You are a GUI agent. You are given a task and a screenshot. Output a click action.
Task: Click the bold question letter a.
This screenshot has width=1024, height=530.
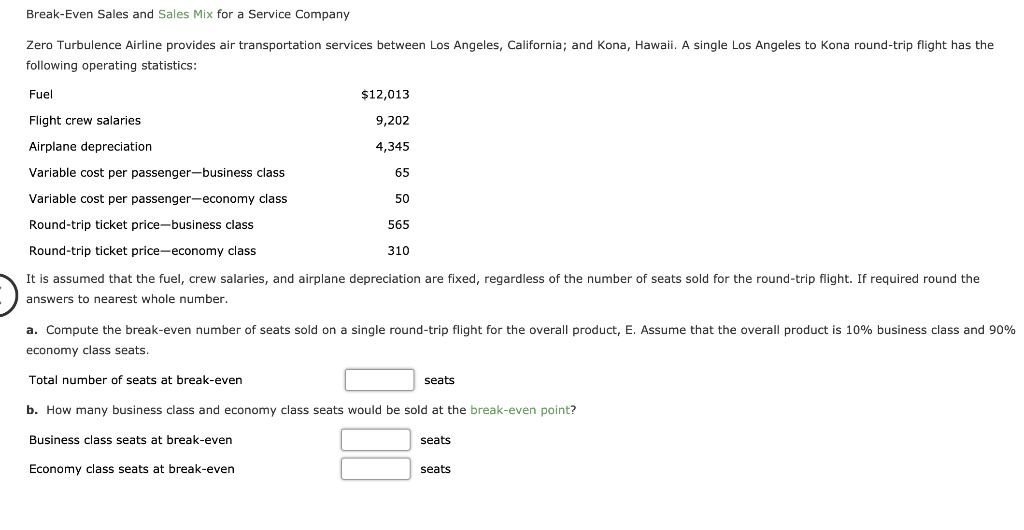31,330
